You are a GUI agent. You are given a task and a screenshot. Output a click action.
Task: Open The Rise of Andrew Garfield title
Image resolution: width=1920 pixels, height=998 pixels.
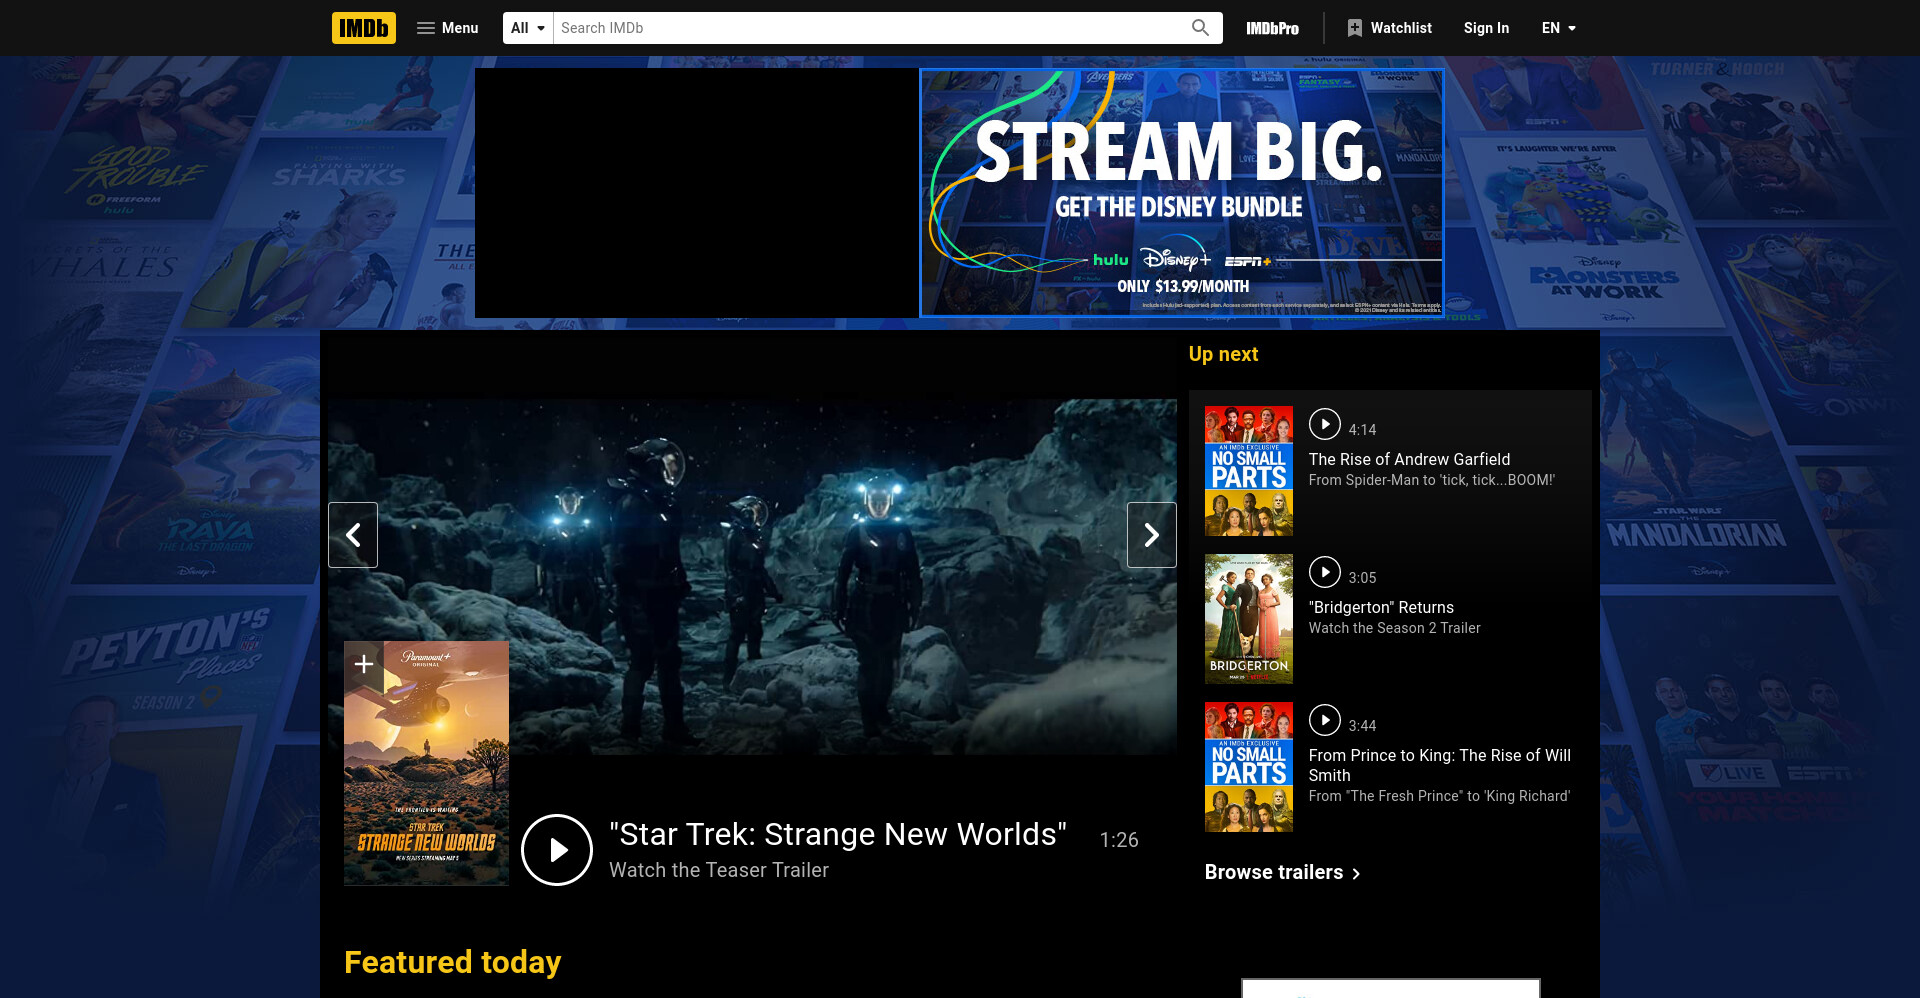[x=1409, y=459]
